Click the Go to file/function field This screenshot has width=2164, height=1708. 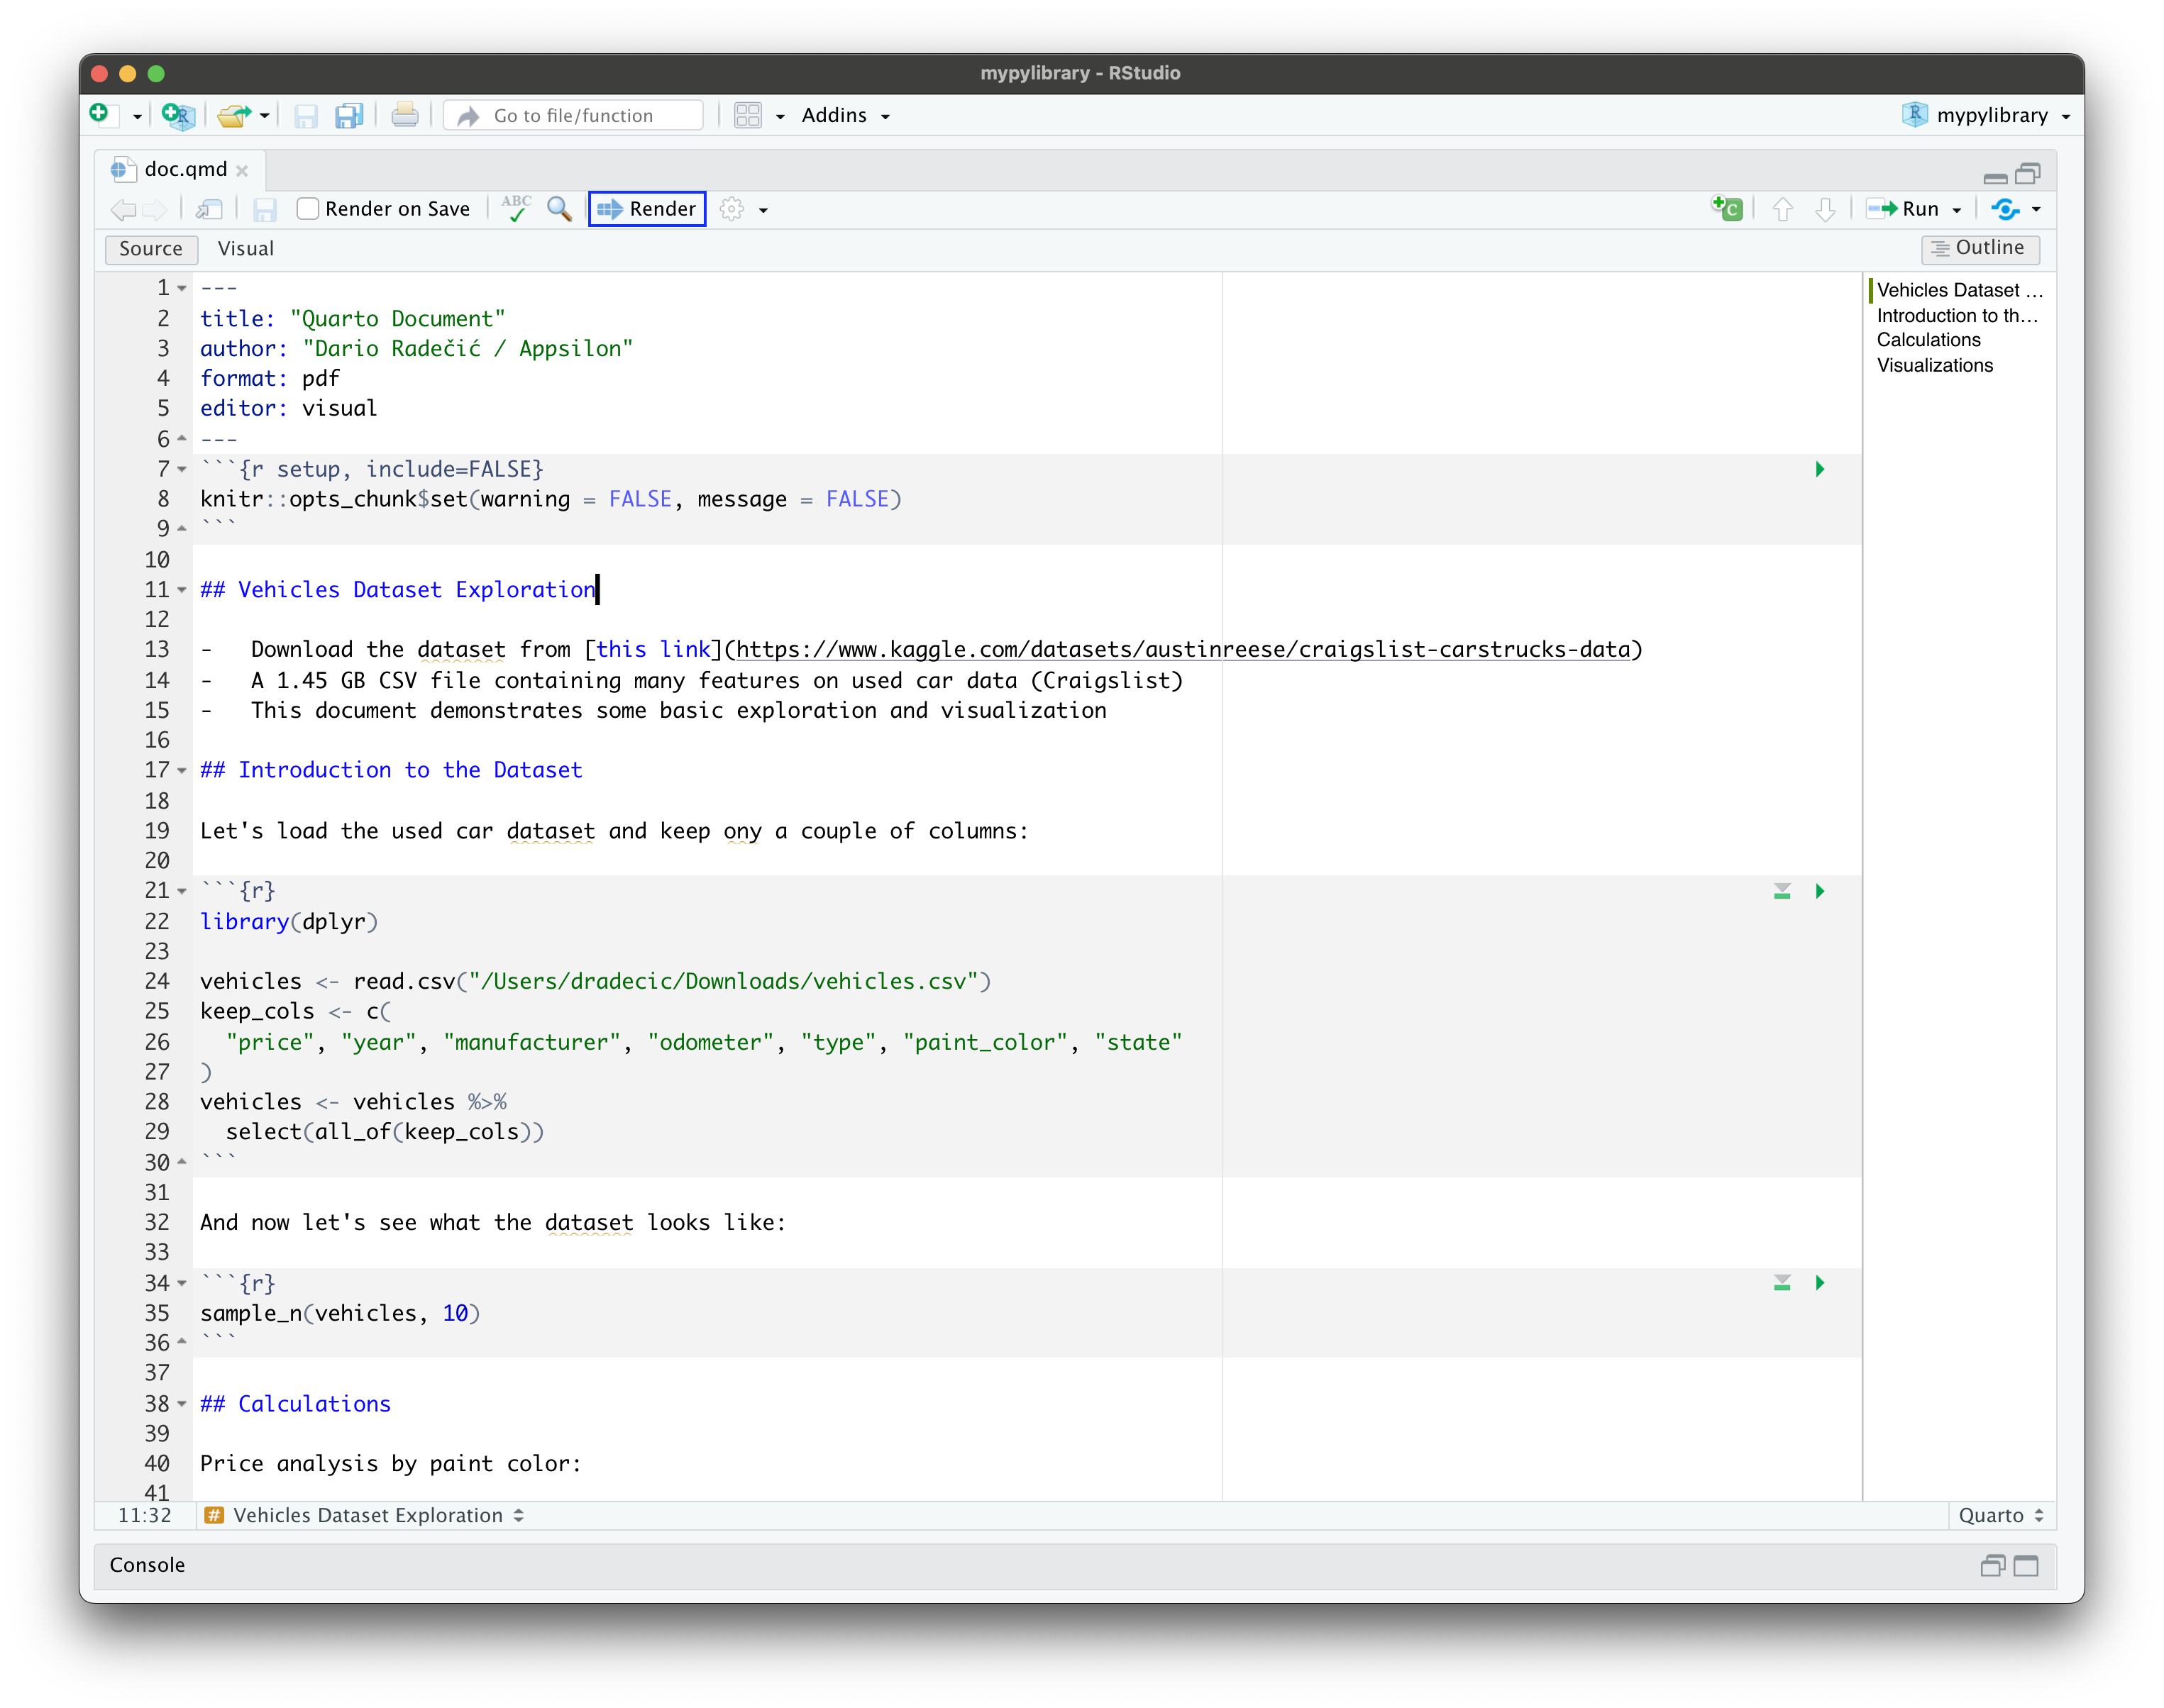click(574, 116)
